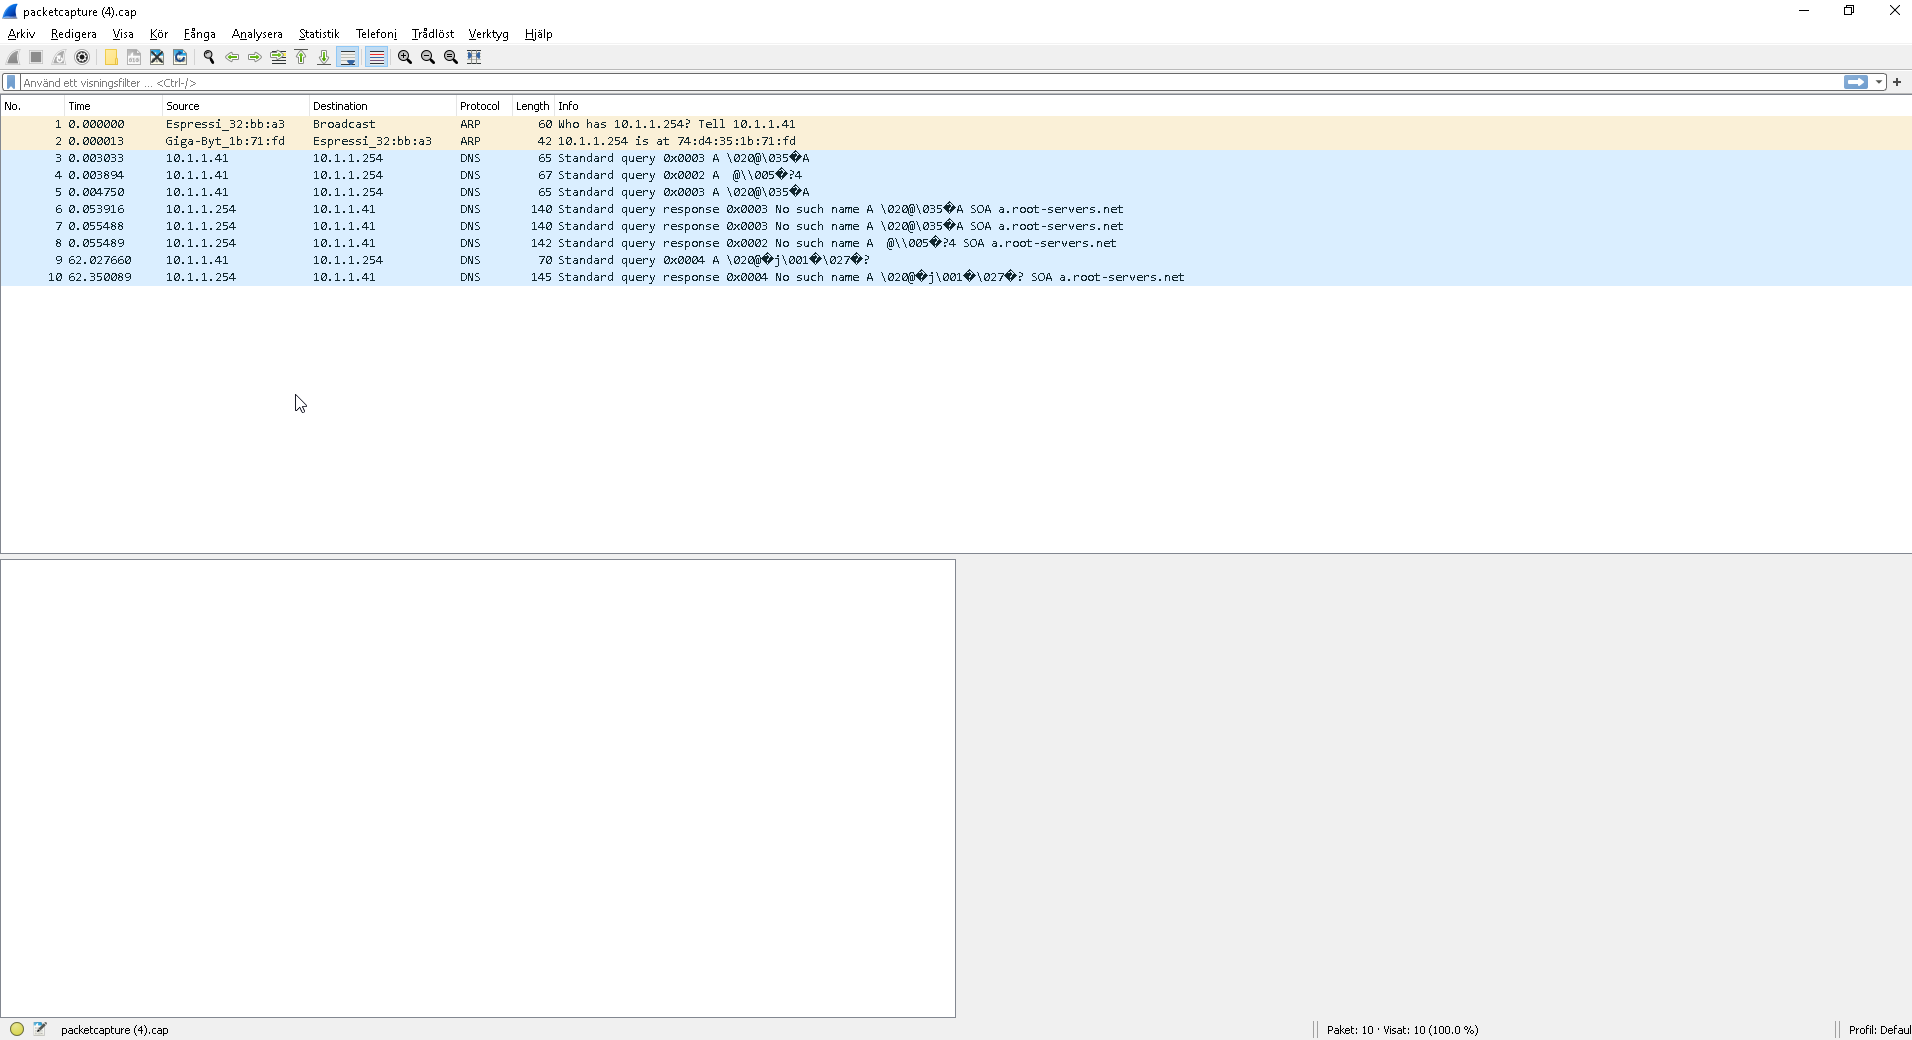The width and height of the screenshot is (1912, 1040).
Task: Expand the filter expression dropdown arrow
Action: point(1878,82)
